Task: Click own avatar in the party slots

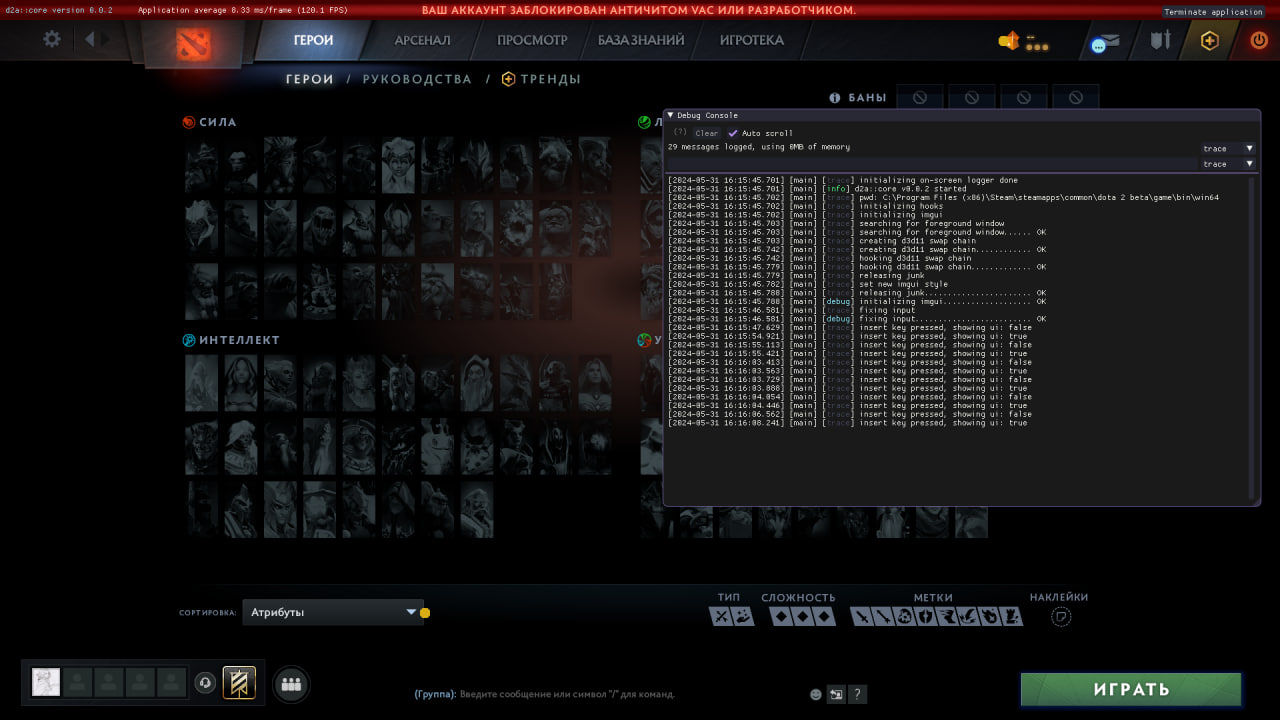Action: point(46,683)
